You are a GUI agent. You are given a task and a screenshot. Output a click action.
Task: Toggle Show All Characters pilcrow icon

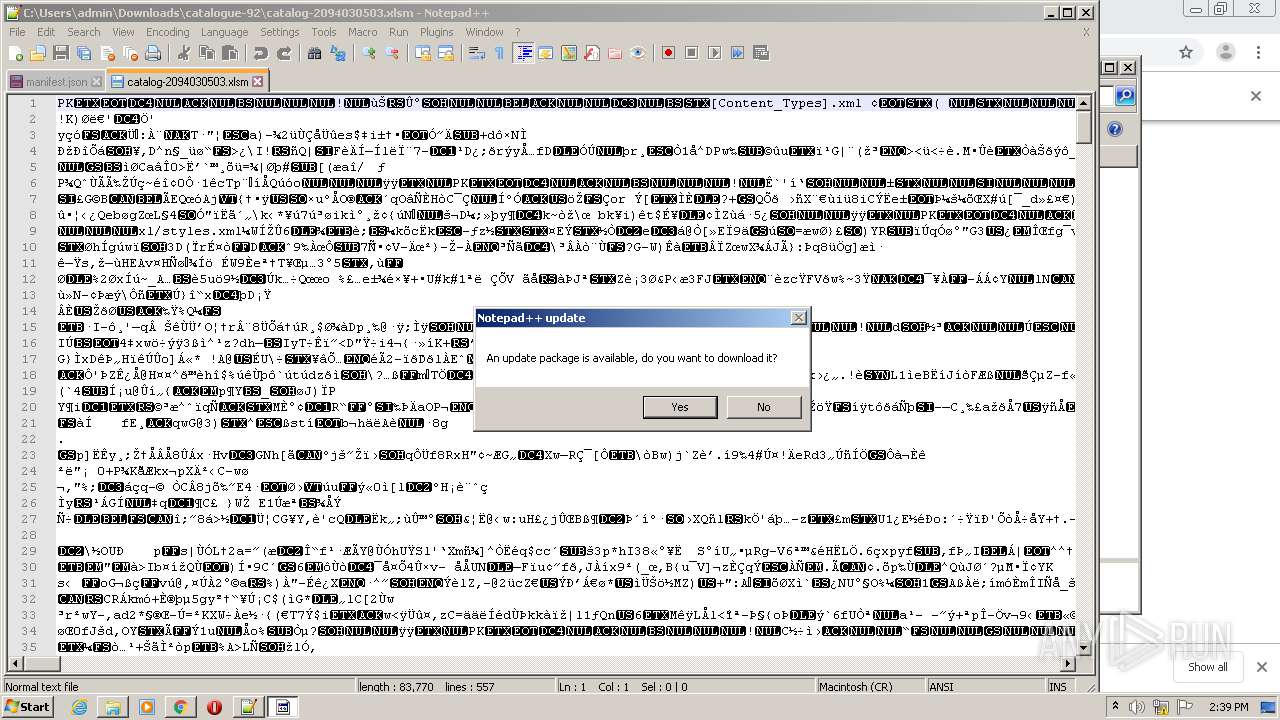click(500, 53)
